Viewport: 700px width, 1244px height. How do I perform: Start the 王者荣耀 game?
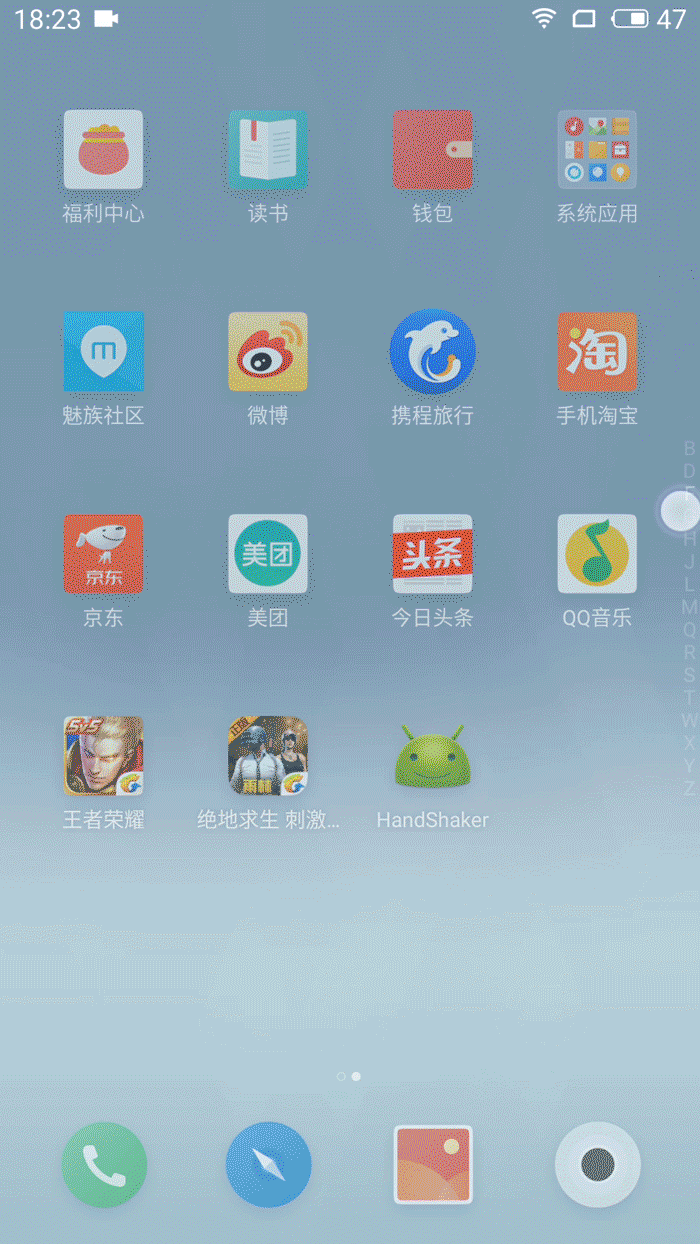[x=103, y=756]
